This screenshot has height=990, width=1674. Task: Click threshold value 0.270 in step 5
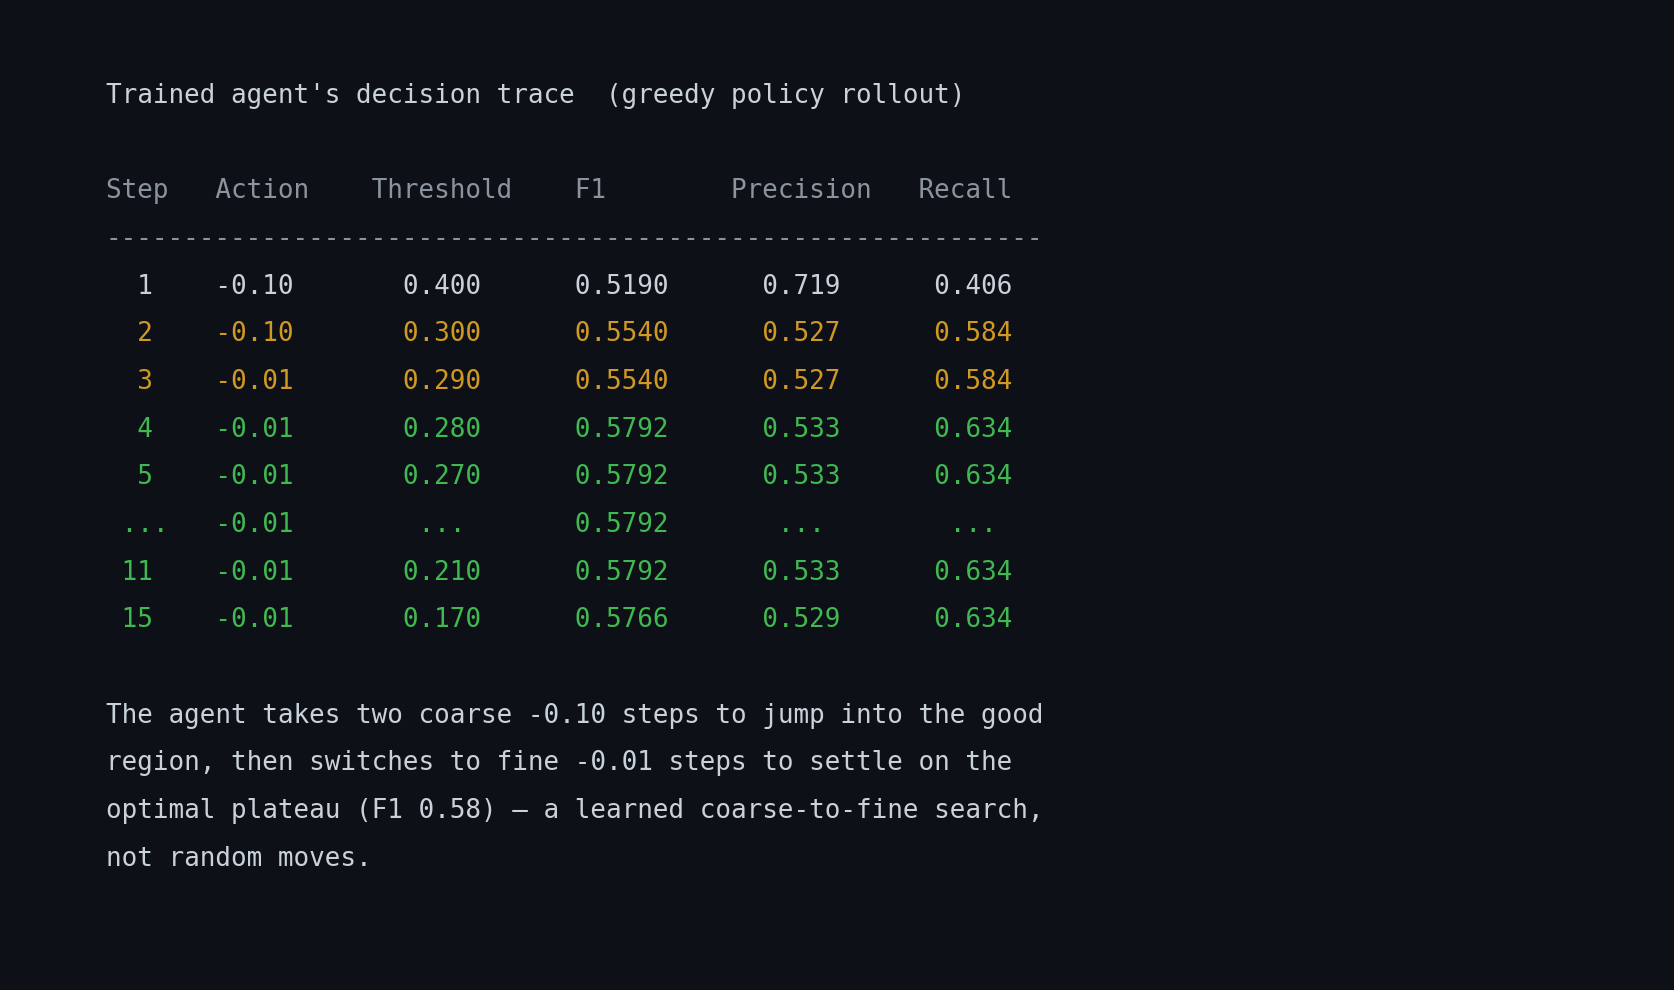click(442, 476)
